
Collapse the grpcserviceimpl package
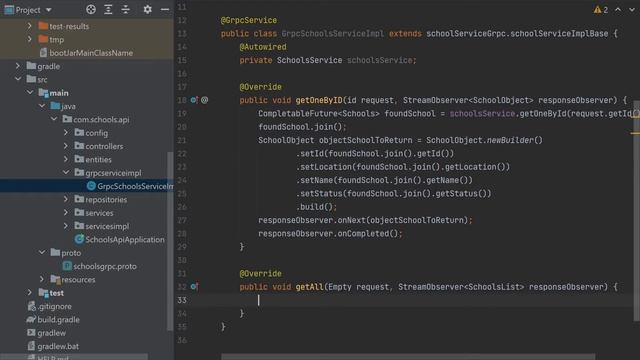(x=66, y=173)
